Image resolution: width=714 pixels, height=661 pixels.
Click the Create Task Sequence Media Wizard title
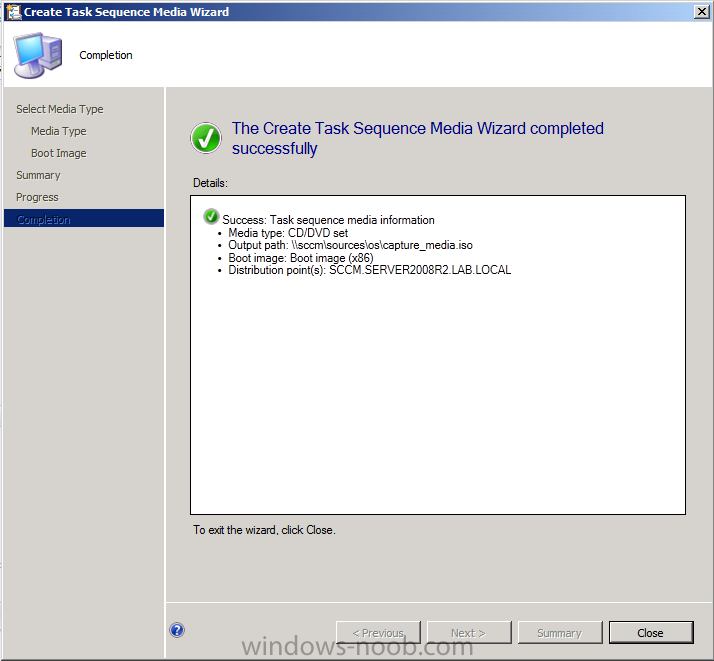127,12
